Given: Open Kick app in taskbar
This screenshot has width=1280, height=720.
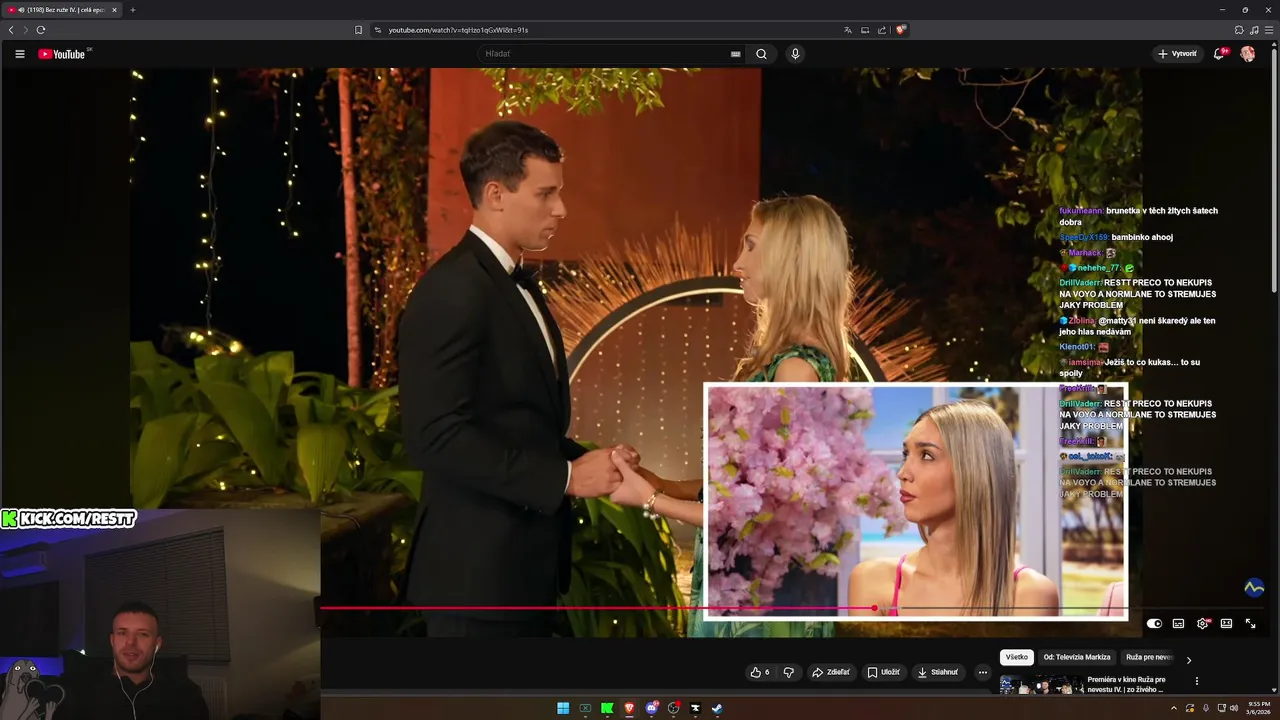Looking at the screenshot, I should click(x=607, y=708).
